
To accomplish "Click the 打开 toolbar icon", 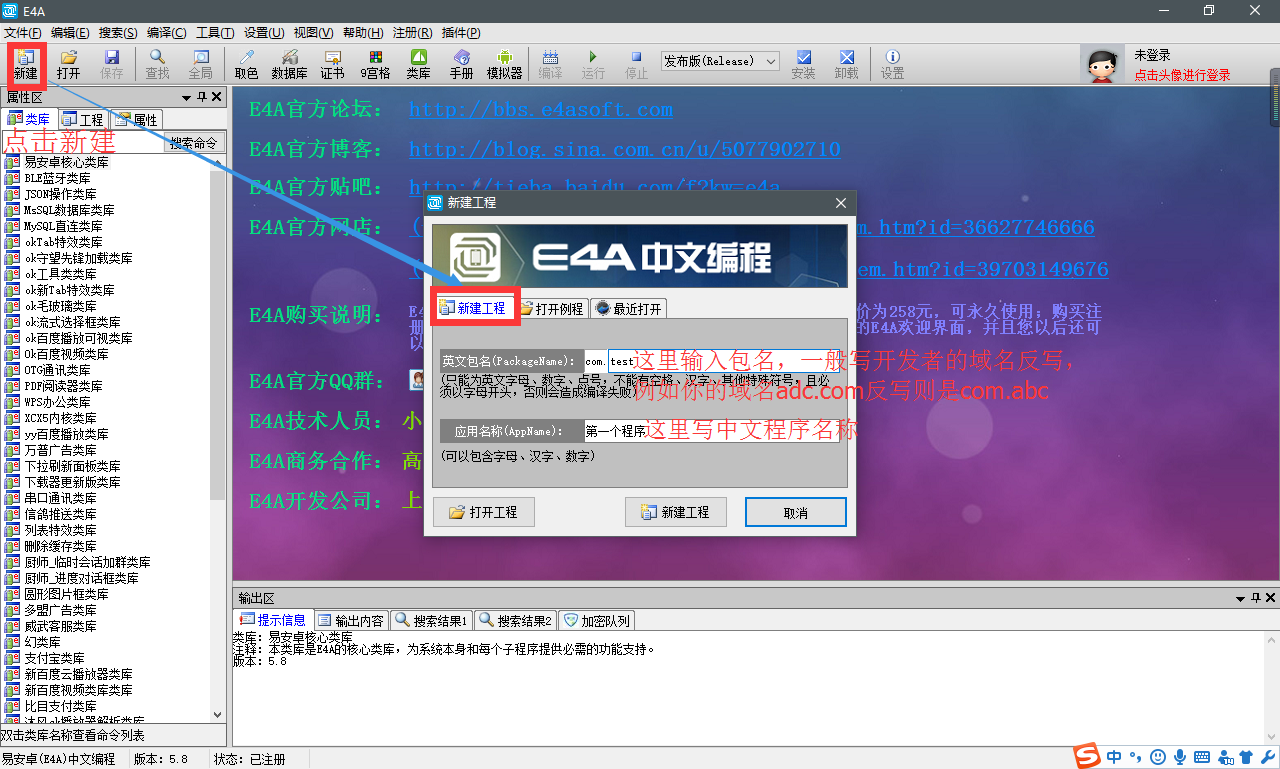I will click(68, 64).
